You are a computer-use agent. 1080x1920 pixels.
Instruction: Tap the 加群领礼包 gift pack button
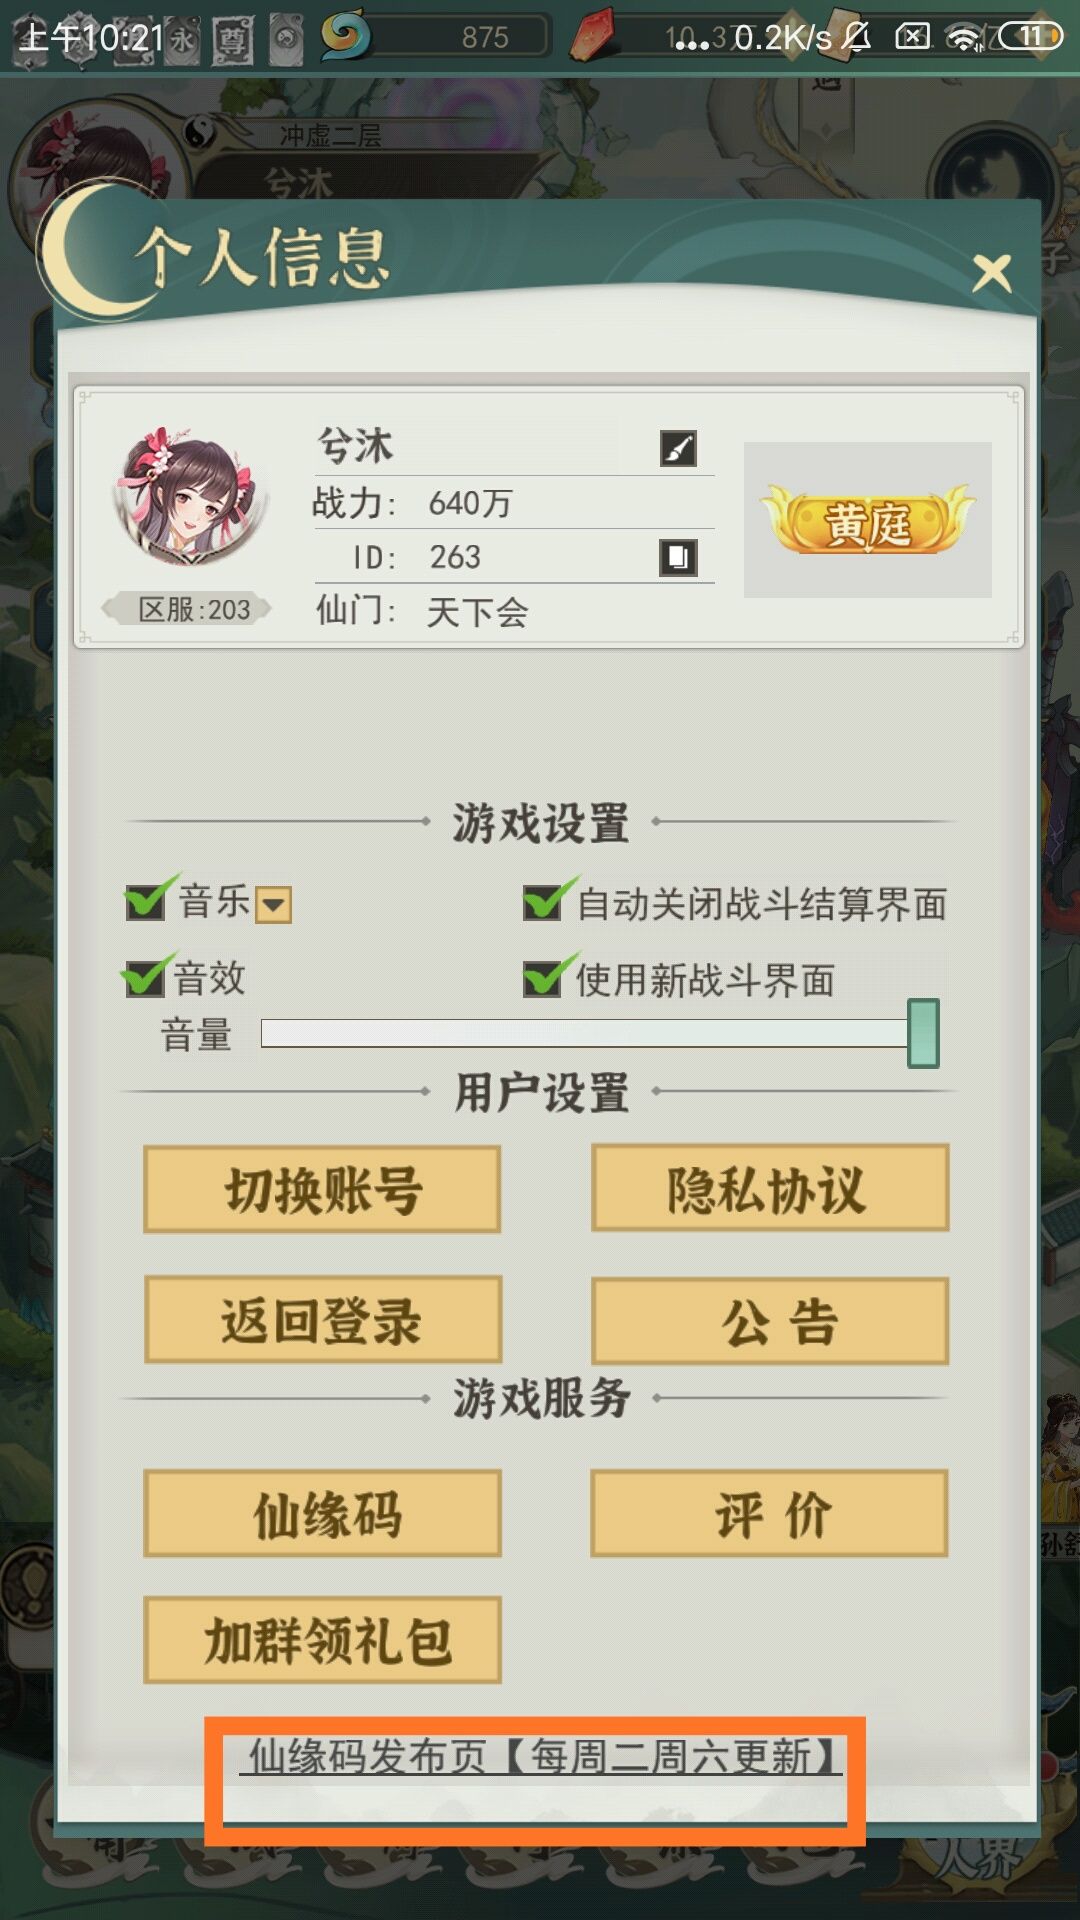click(322, 1640)
